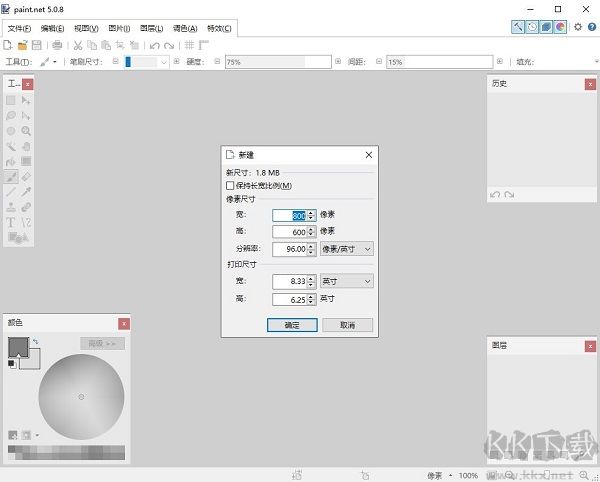This screenshot has width=600, height=482.
Task: Select the Paint Bucket tool
Action: click(11, 161)
